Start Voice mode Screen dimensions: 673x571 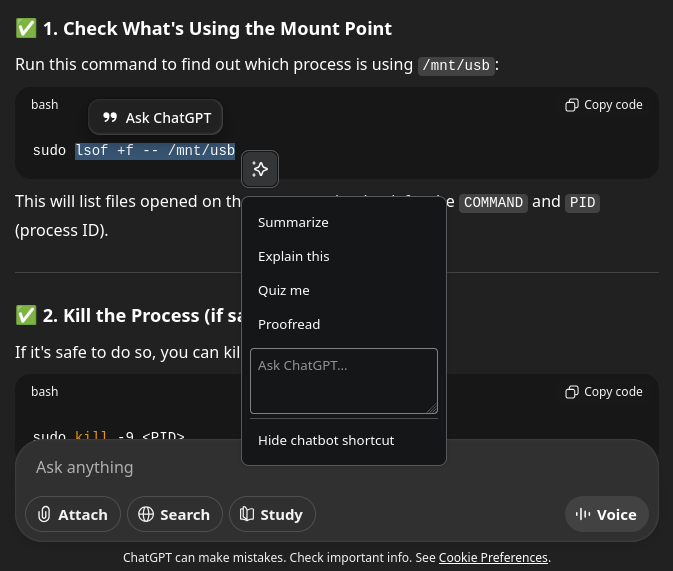pyautogui.click(x=606, y=514)
